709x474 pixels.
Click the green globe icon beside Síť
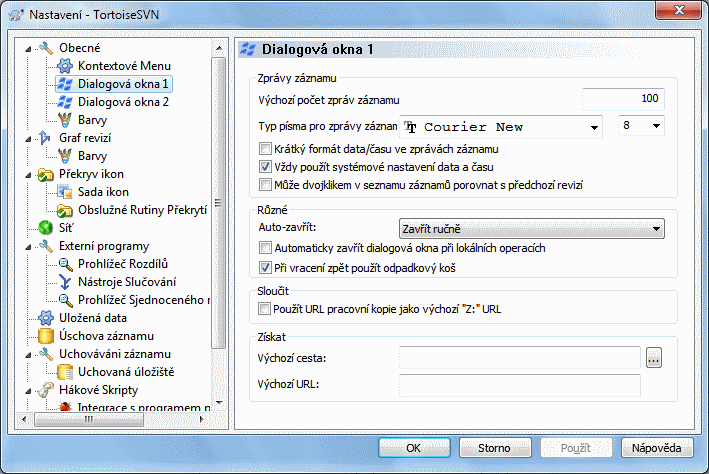(46, 228)
